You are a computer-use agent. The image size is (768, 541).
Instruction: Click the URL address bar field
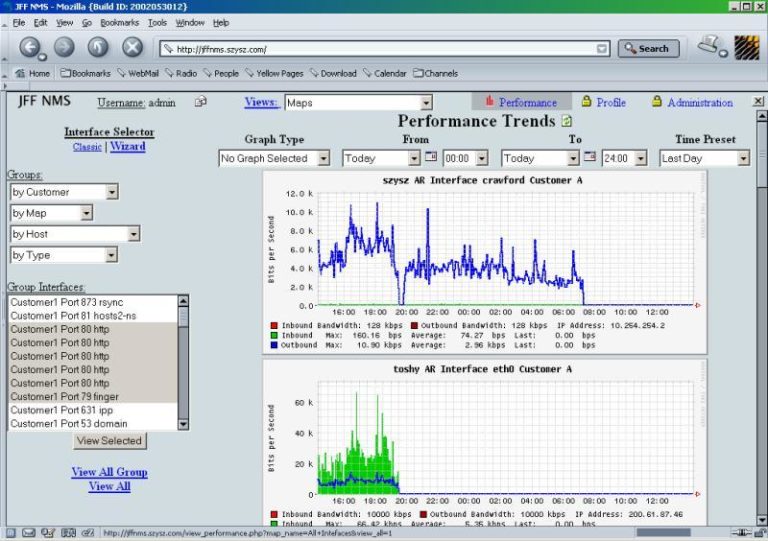(x=380, y=48)
